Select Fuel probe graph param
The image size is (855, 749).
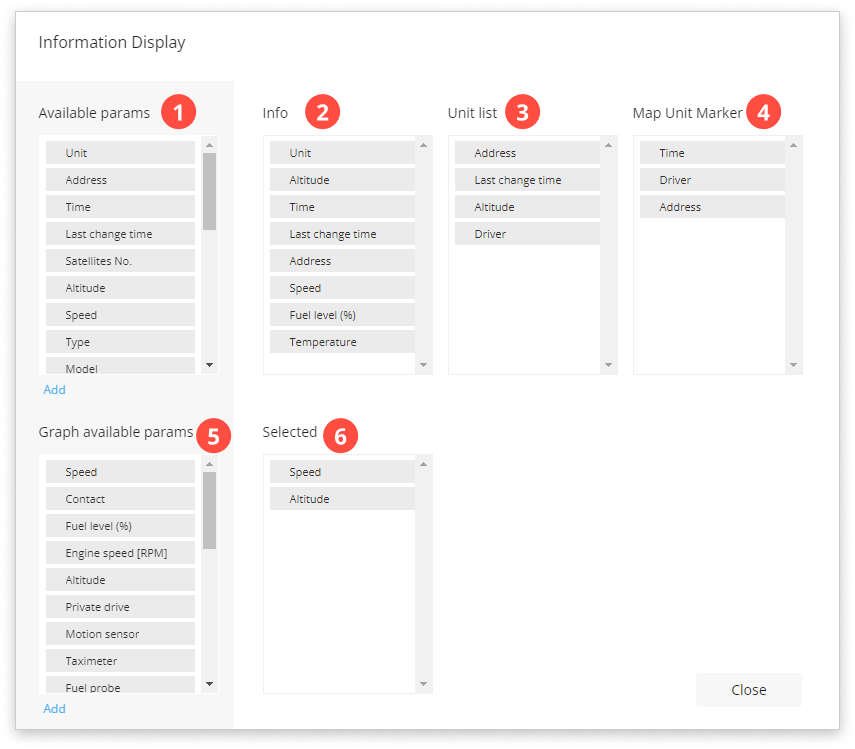(121, 685)
